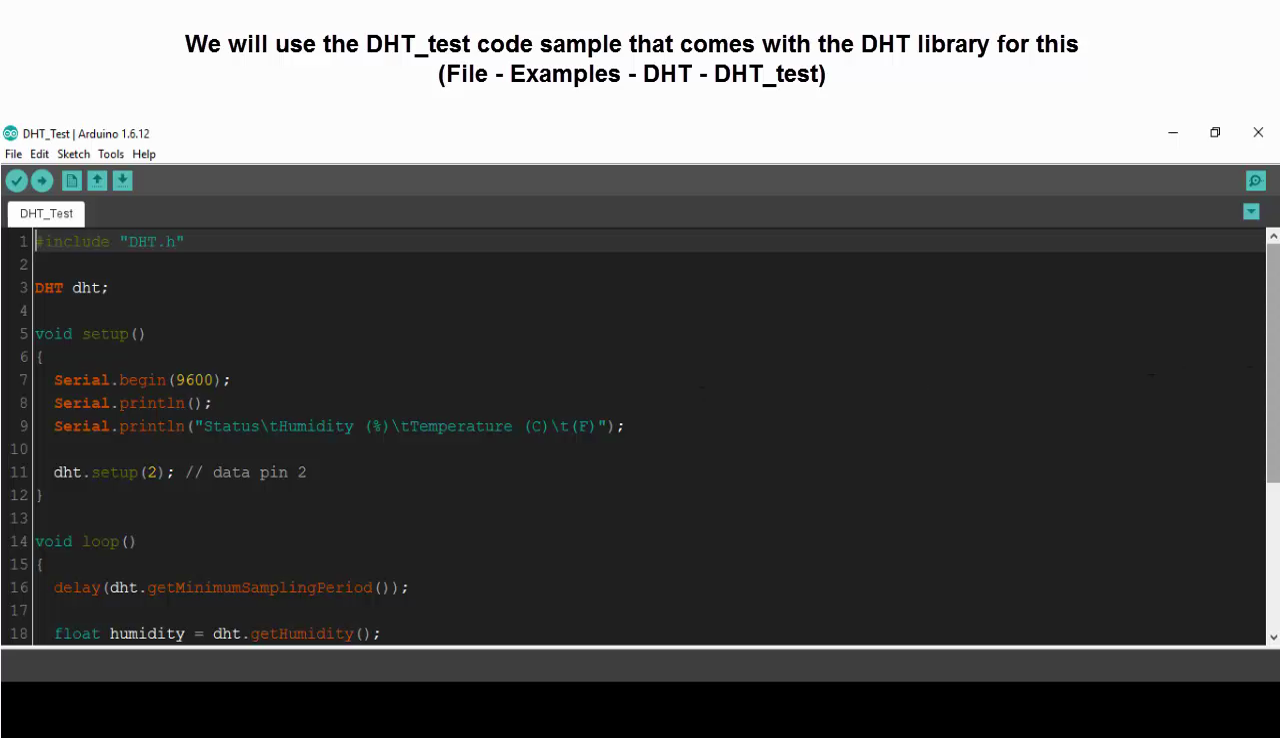
Task: Open the Tools menu
Action: tap(111, 154)
